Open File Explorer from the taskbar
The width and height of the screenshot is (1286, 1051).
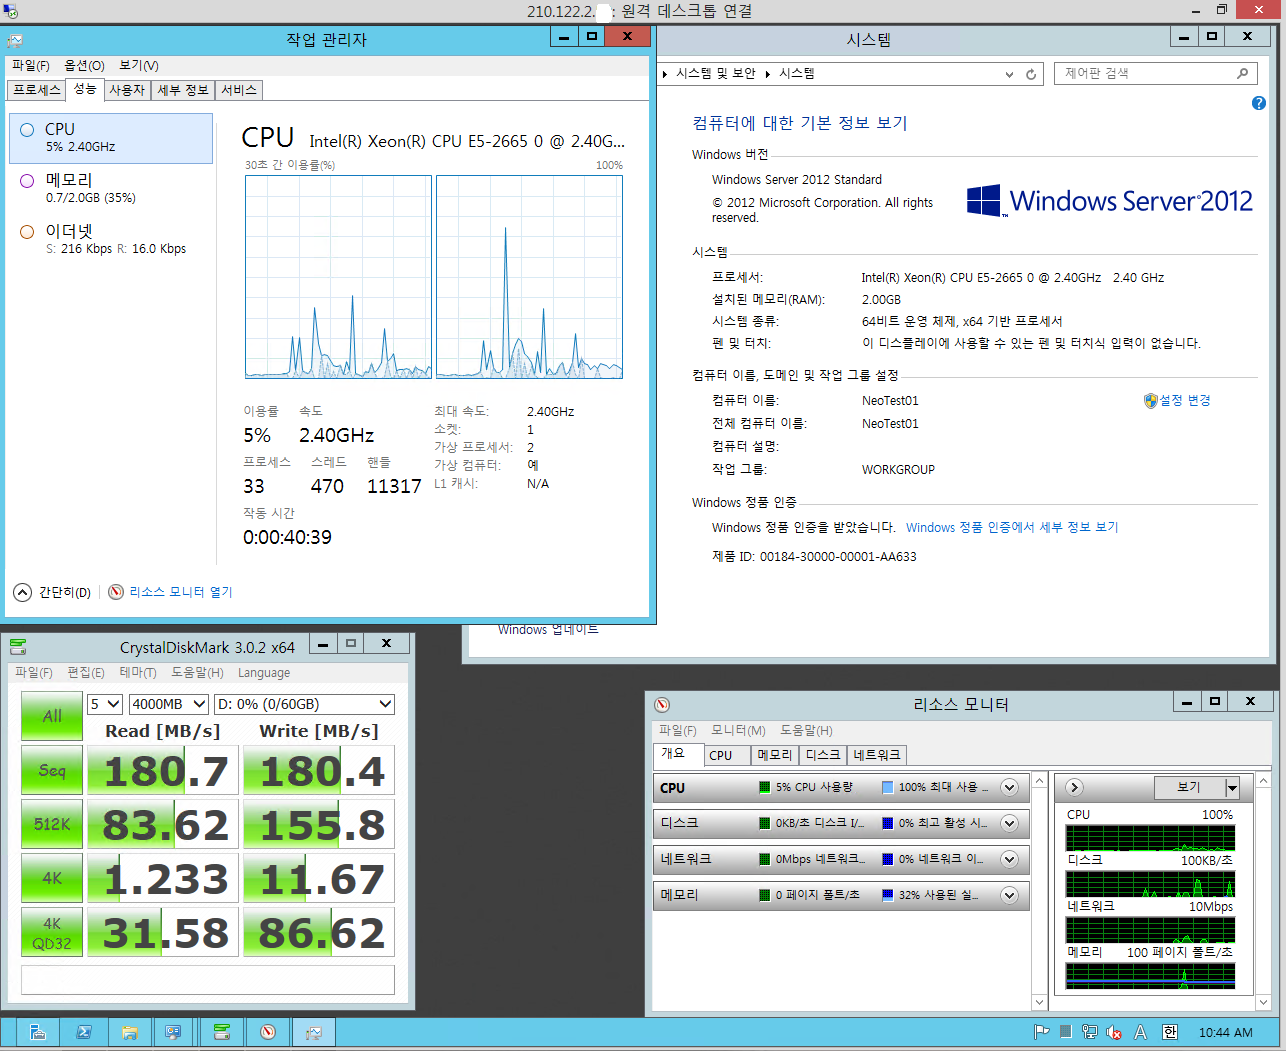pyautogui.click(x=129, y=1032)
